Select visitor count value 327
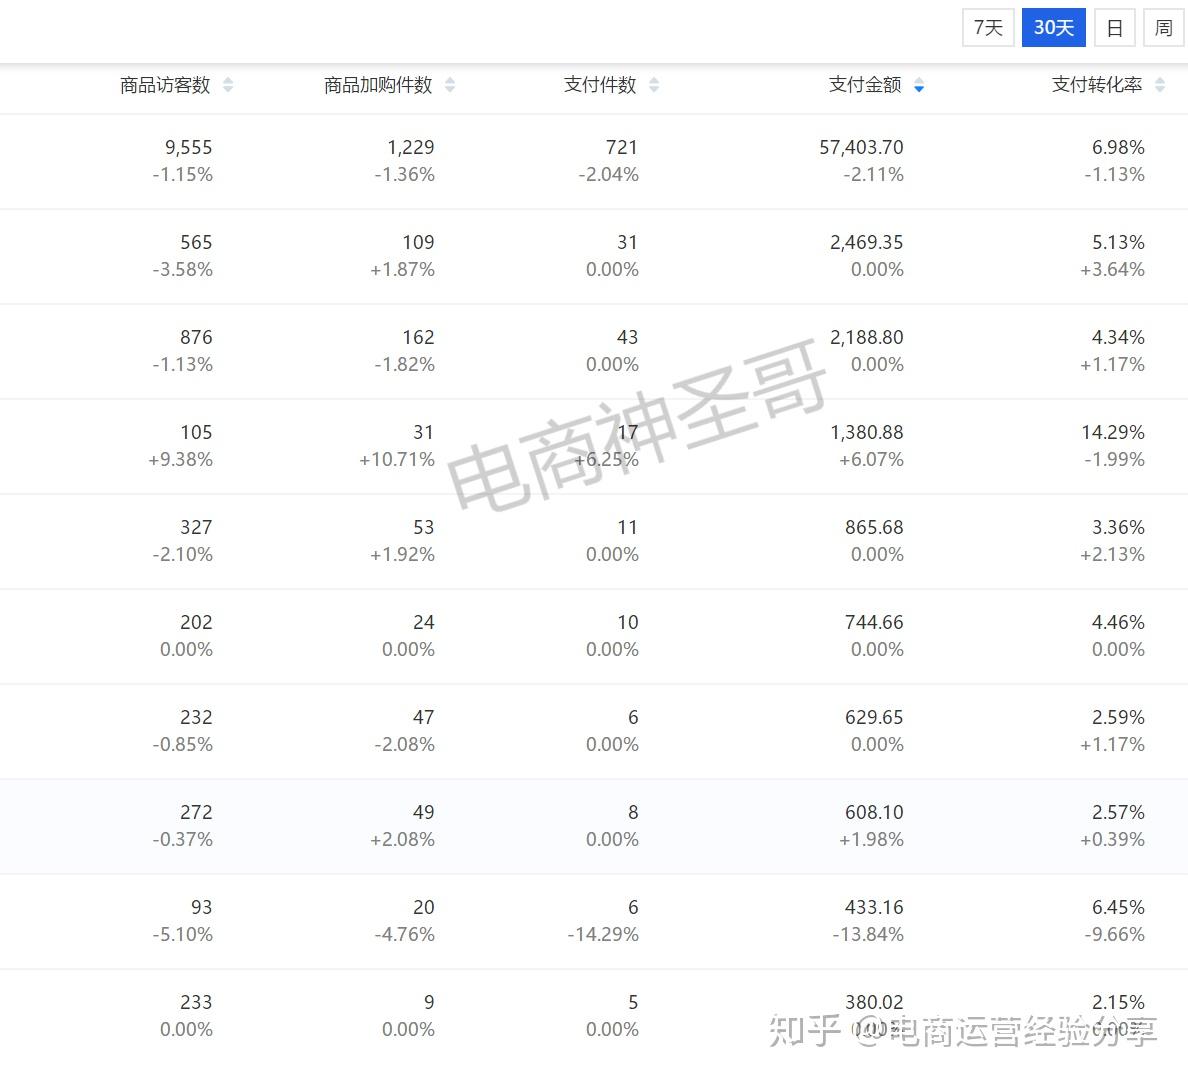The image size is (1188, 1078). pos(196,527)
